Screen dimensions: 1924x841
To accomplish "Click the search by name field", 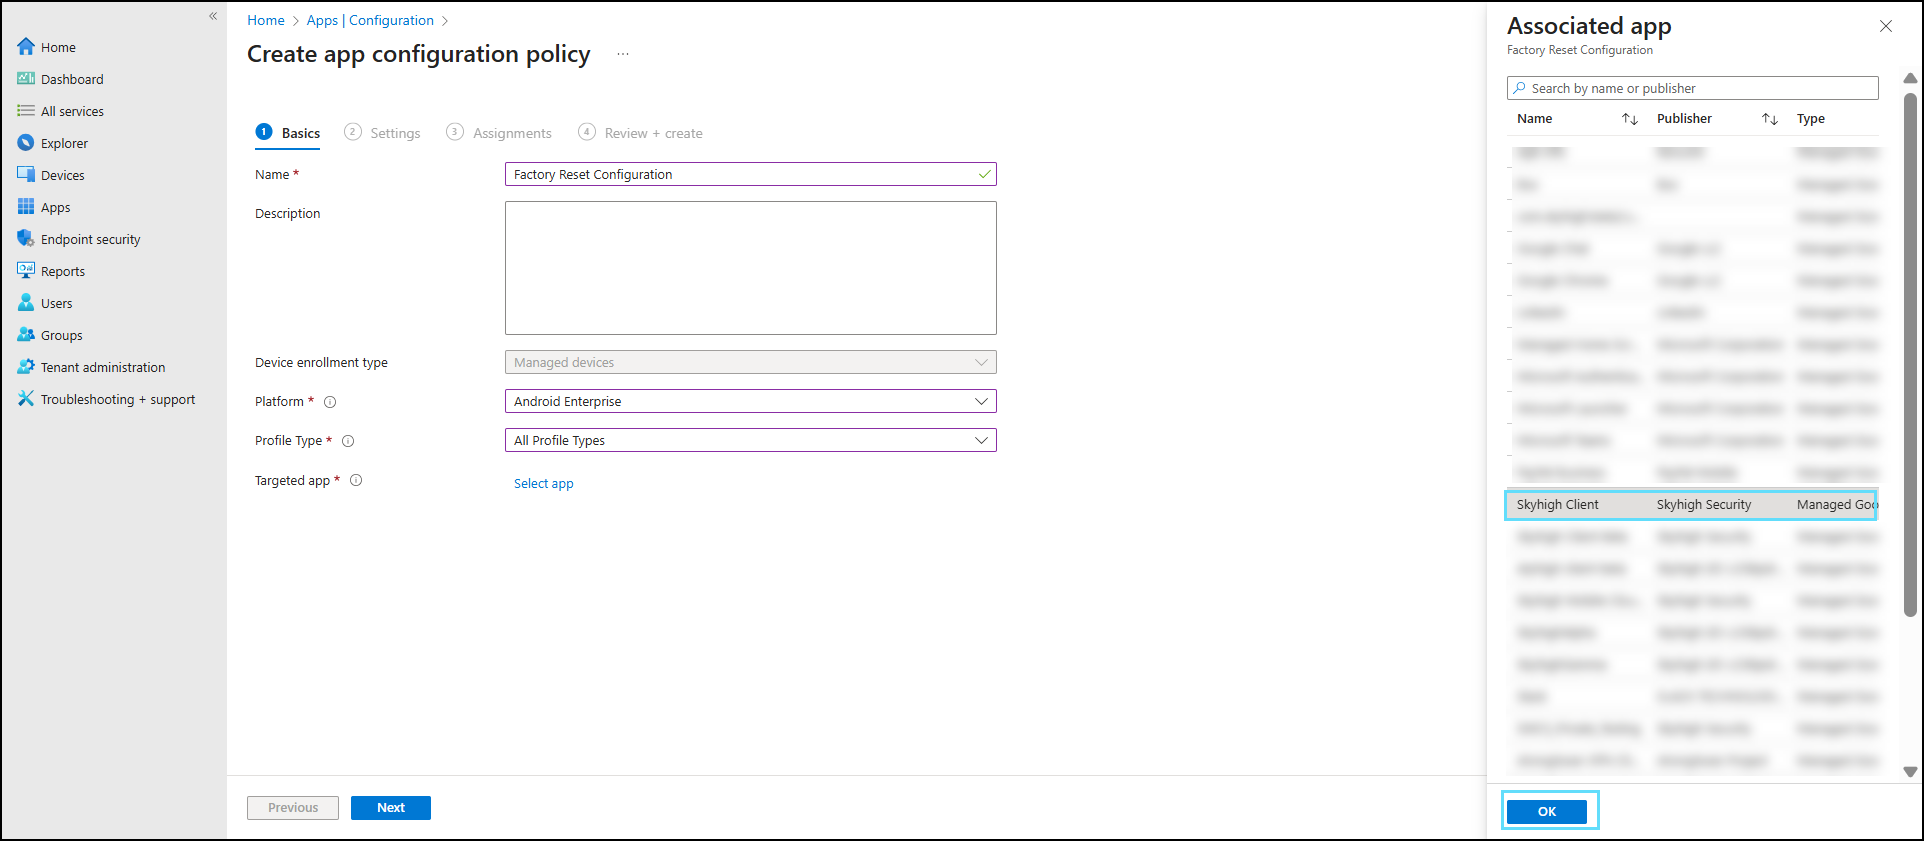I will coord(1692,88).
